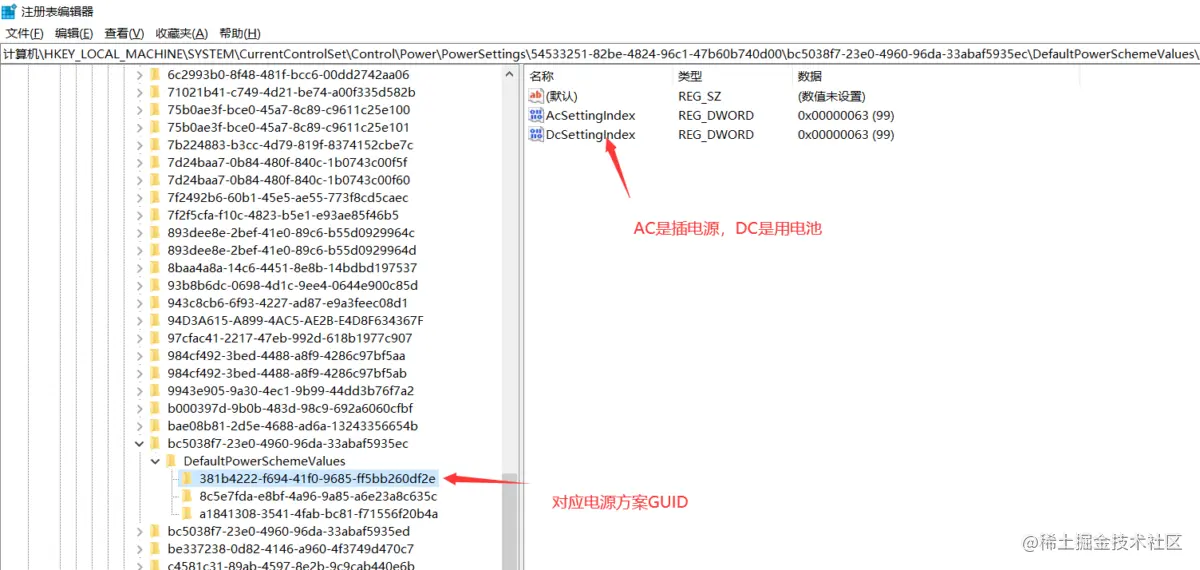Open the 查看(V) menu
The width and height of the screenshot is (1200, 570).
coord(124,34)
